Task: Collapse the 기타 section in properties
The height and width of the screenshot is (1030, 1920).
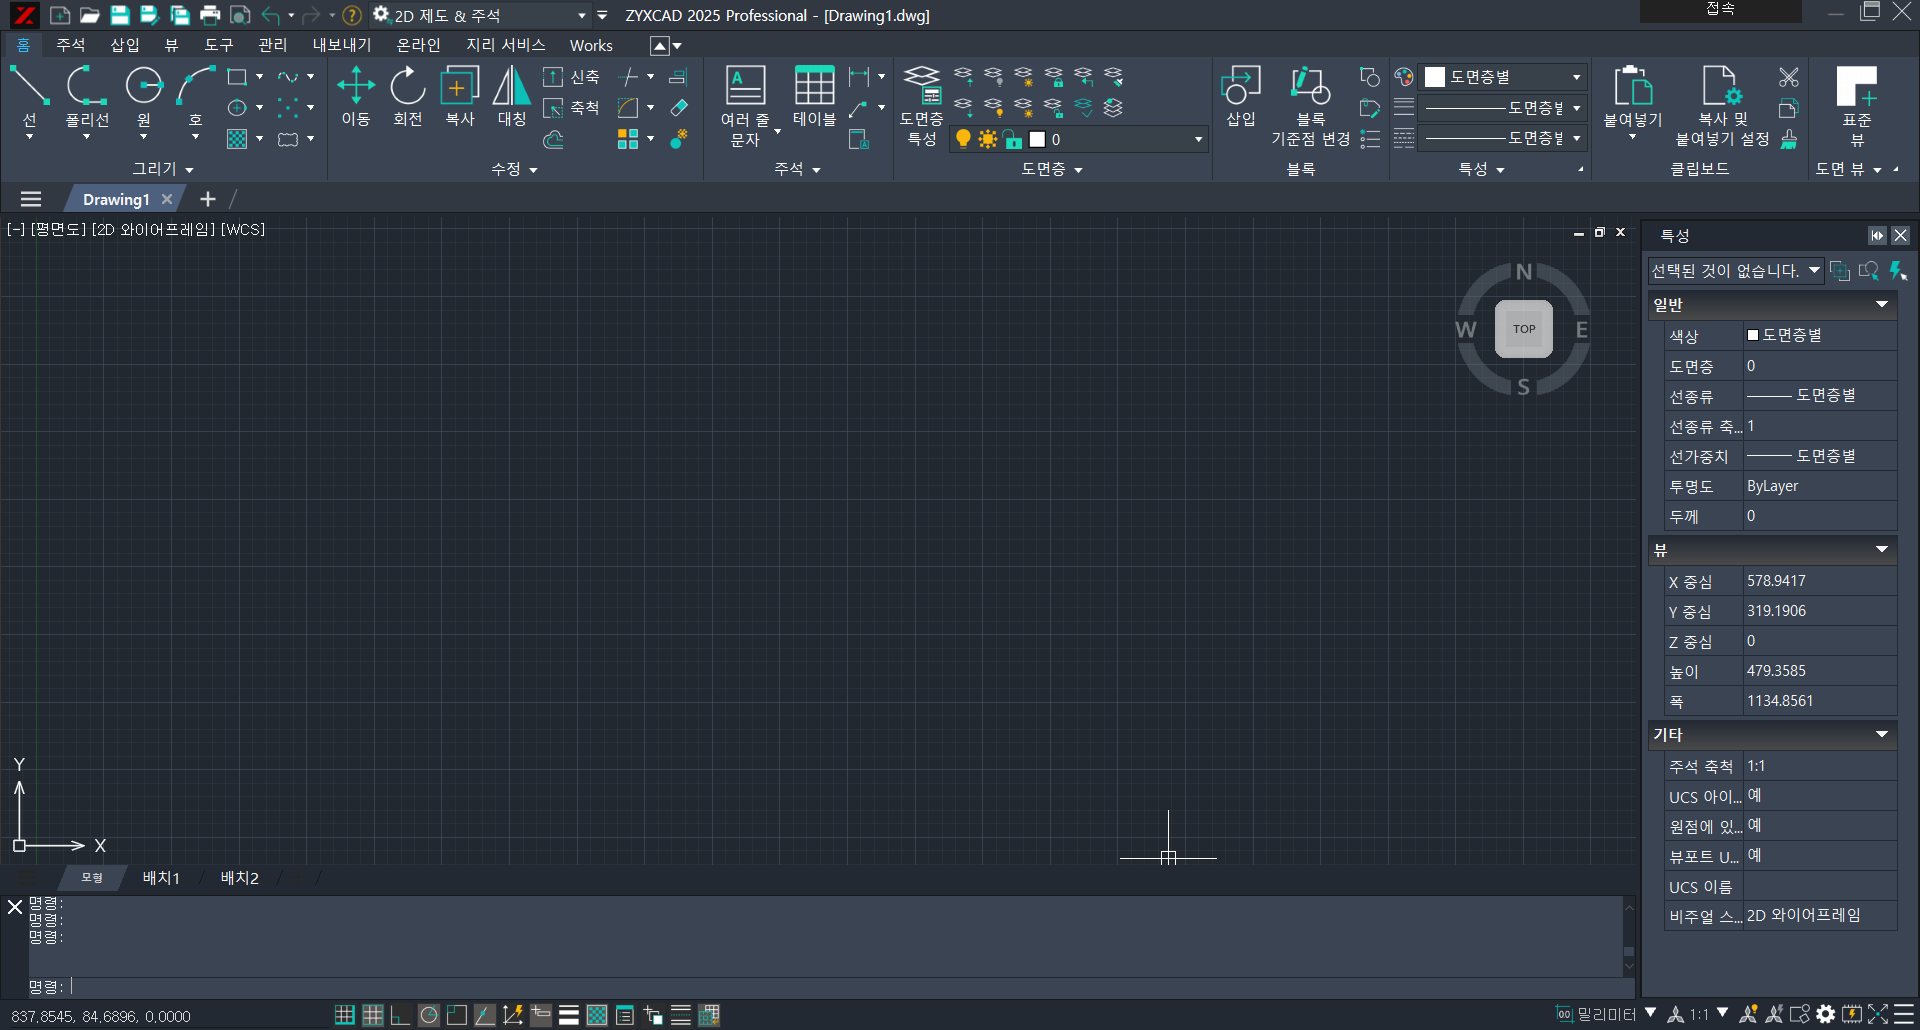Action: coord(1881,734)
